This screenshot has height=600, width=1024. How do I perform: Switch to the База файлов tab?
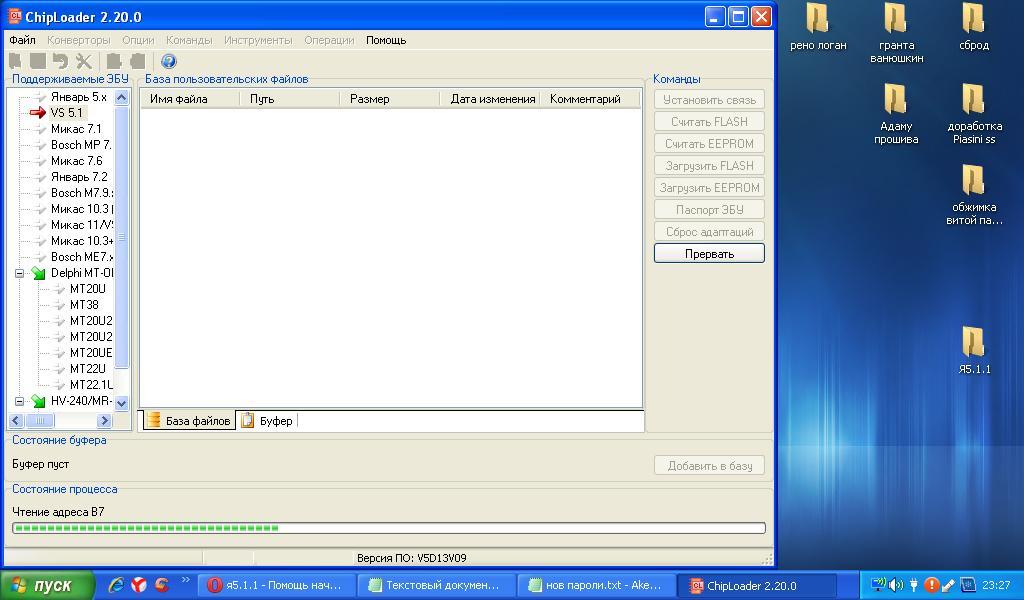[189, 420]
